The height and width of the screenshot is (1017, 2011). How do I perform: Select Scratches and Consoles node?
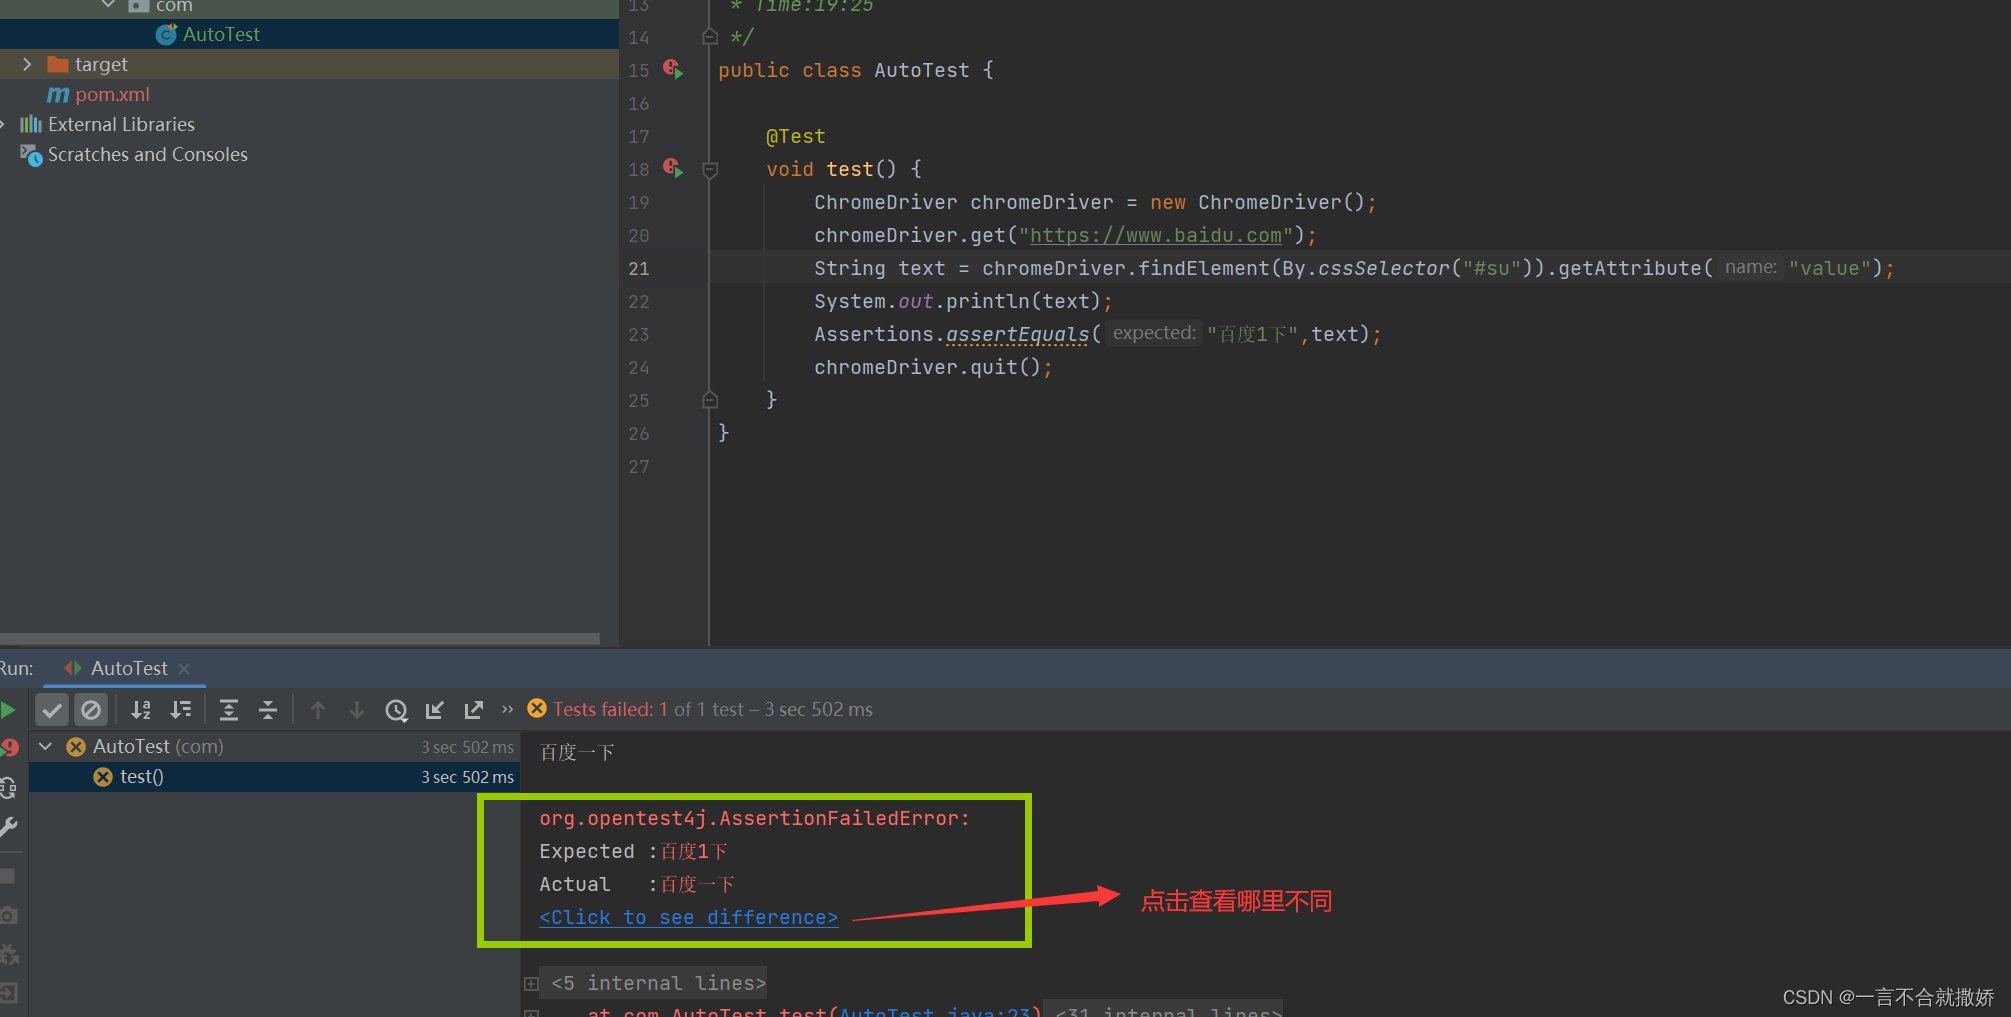(147, 154)
